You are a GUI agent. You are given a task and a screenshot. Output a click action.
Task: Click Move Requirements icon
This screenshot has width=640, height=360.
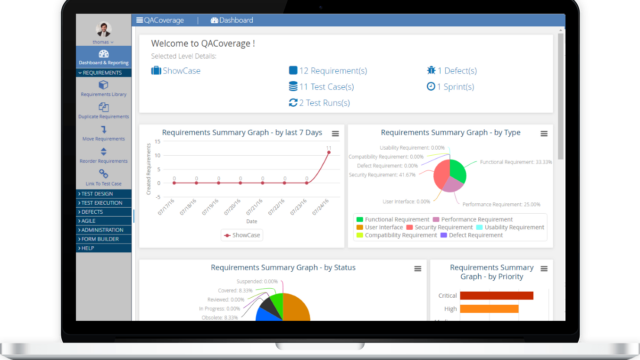pos(104,129)
